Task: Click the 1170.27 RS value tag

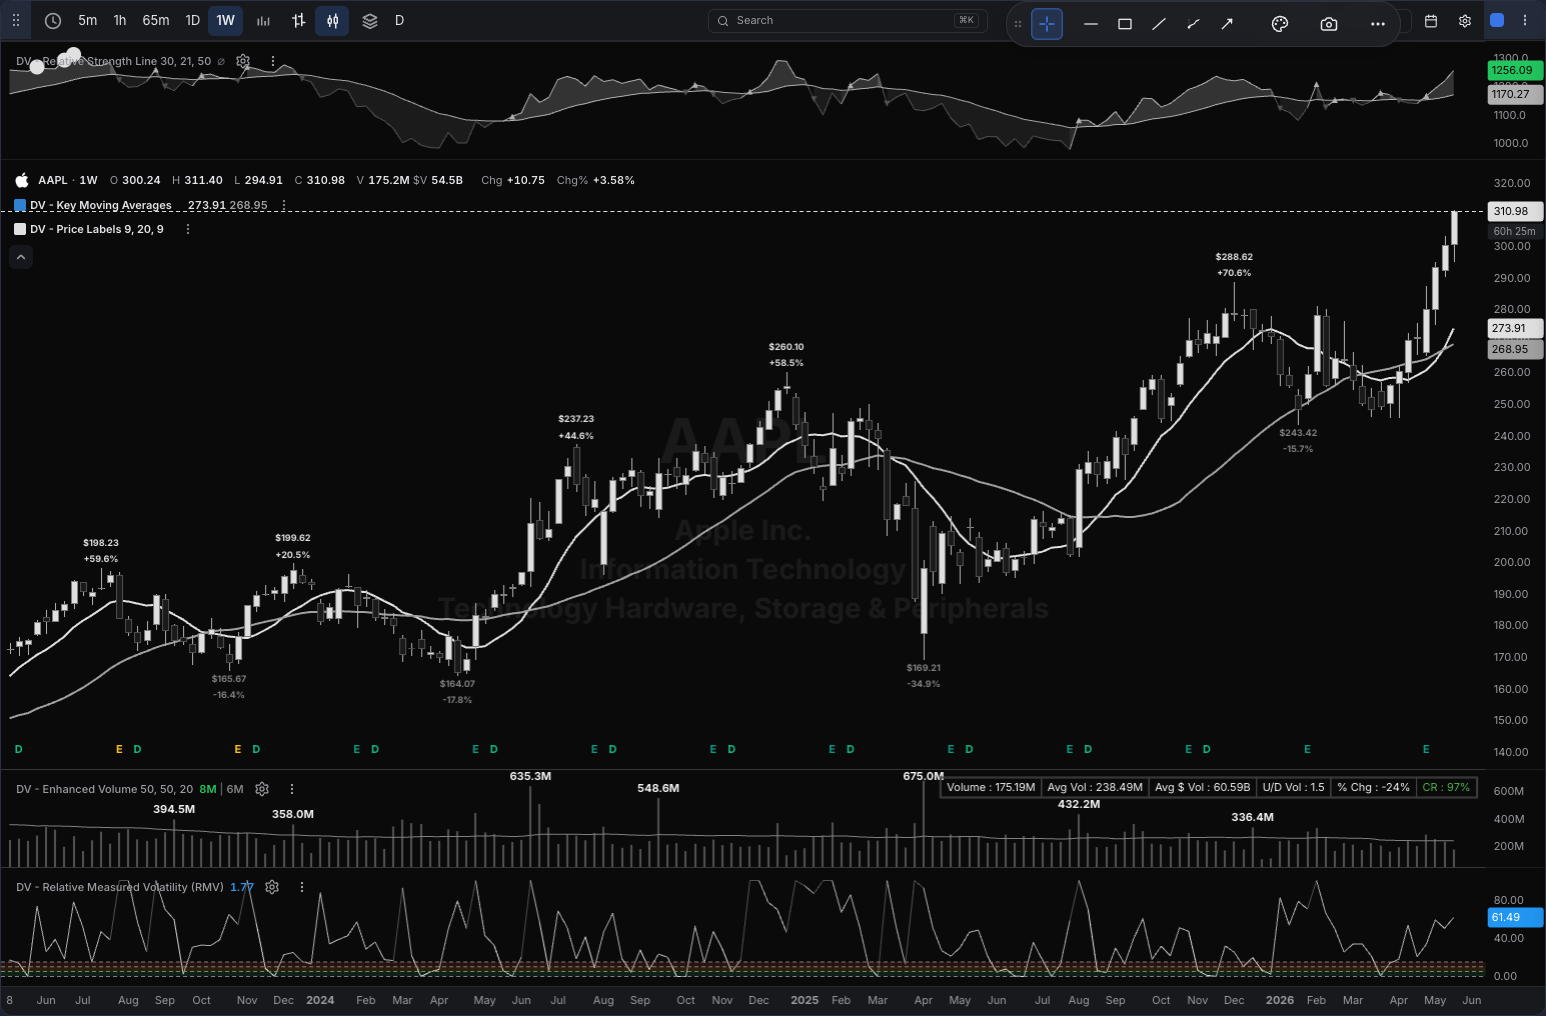Action: point(1516,94)
